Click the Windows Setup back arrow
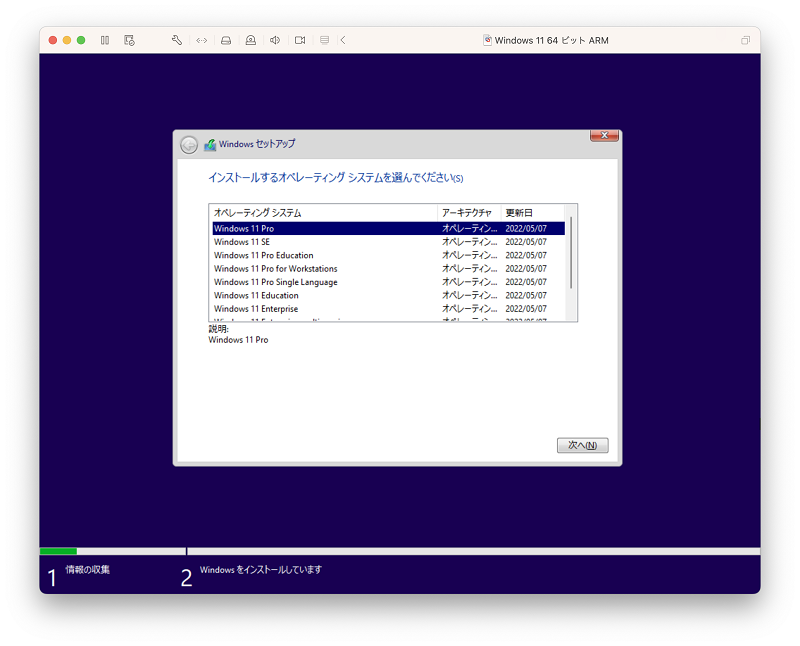This screenshot has width=800, height=646. pyautogui.click(x=189, y=145)
